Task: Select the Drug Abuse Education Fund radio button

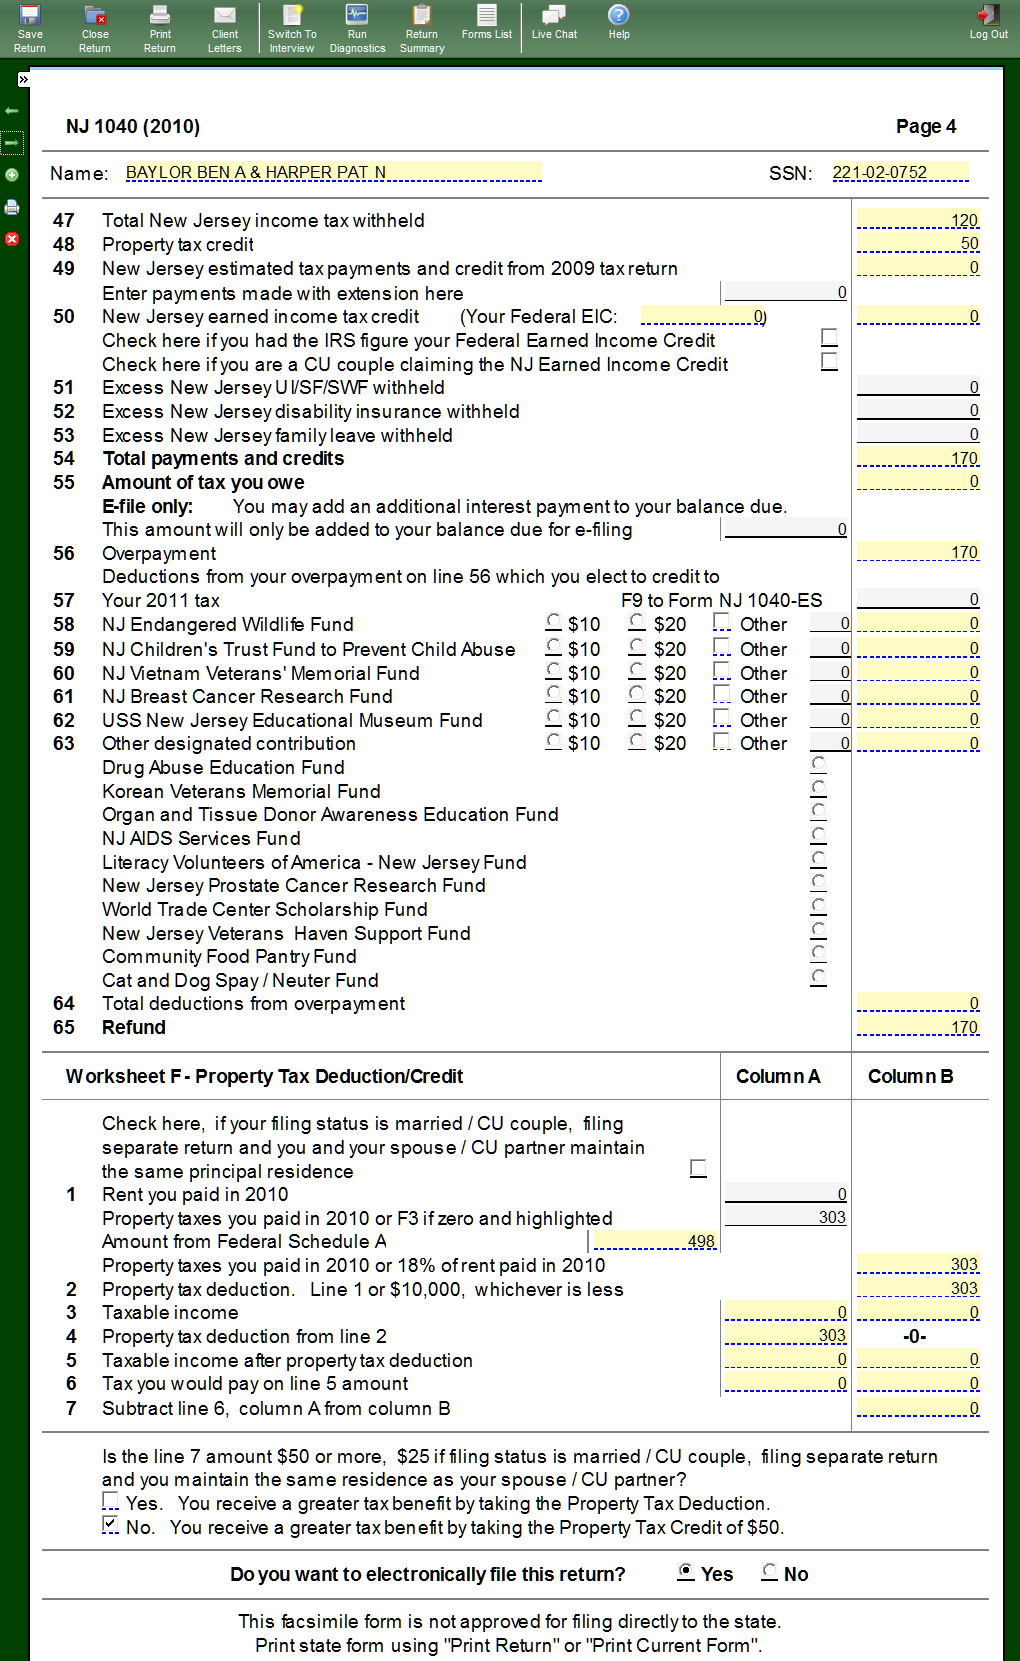Action: point(818,765)
